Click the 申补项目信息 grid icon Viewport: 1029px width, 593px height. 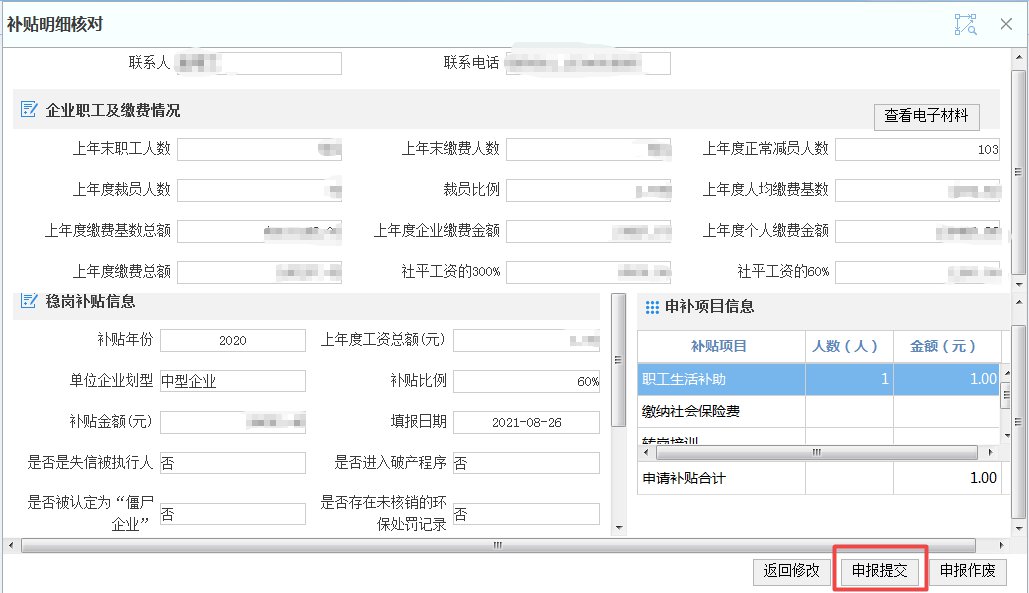point(651,307)
